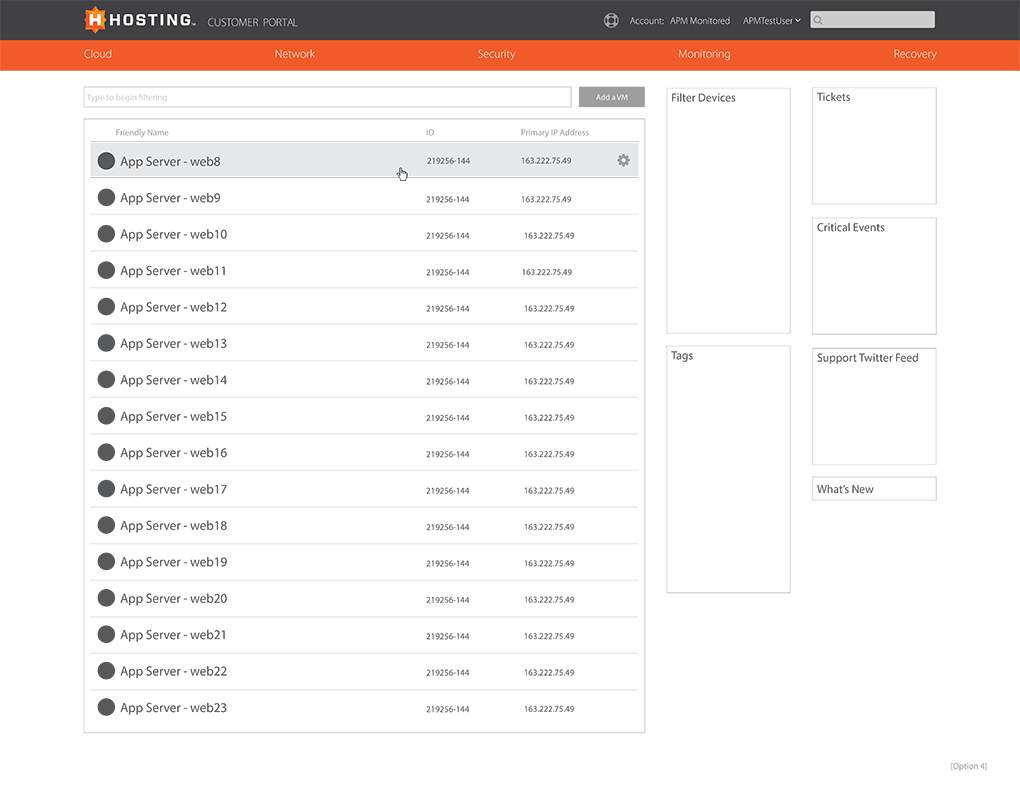
Task: Click status circle for App Server - web12
Action: 106,307
